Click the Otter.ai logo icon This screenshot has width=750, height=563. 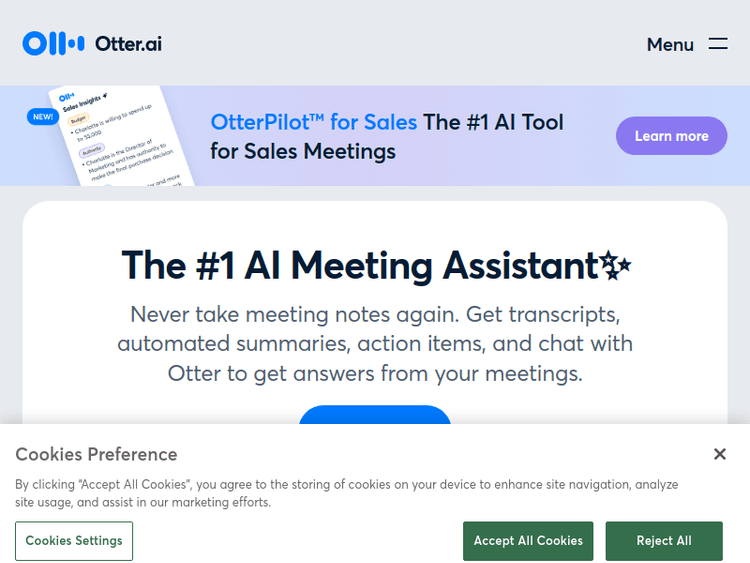tap(53, 43)
